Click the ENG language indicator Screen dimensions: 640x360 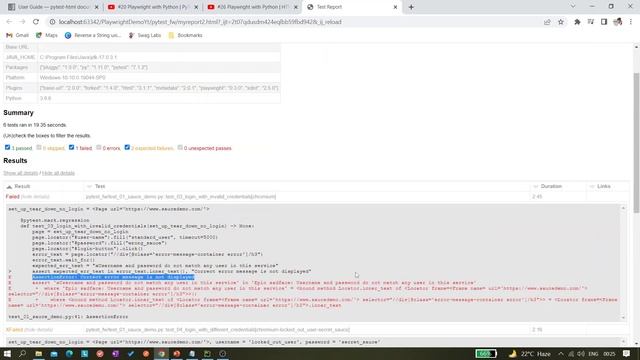point(593,353)
